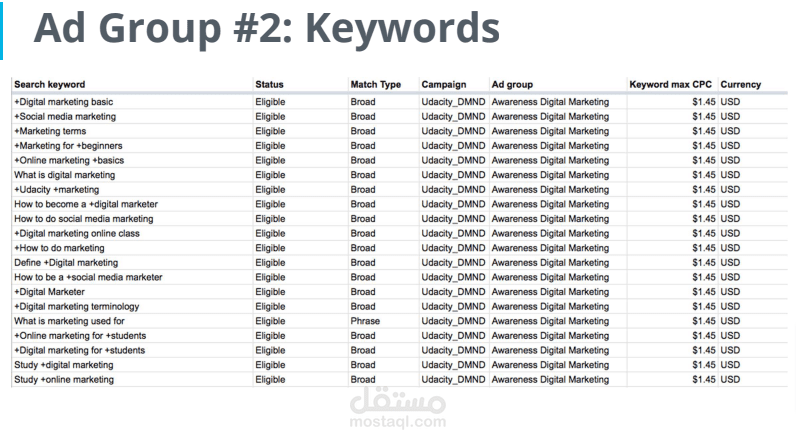Click the +Digital Marketer keyword cell
This screenshot has width=796, height=439.
(49, 292)
